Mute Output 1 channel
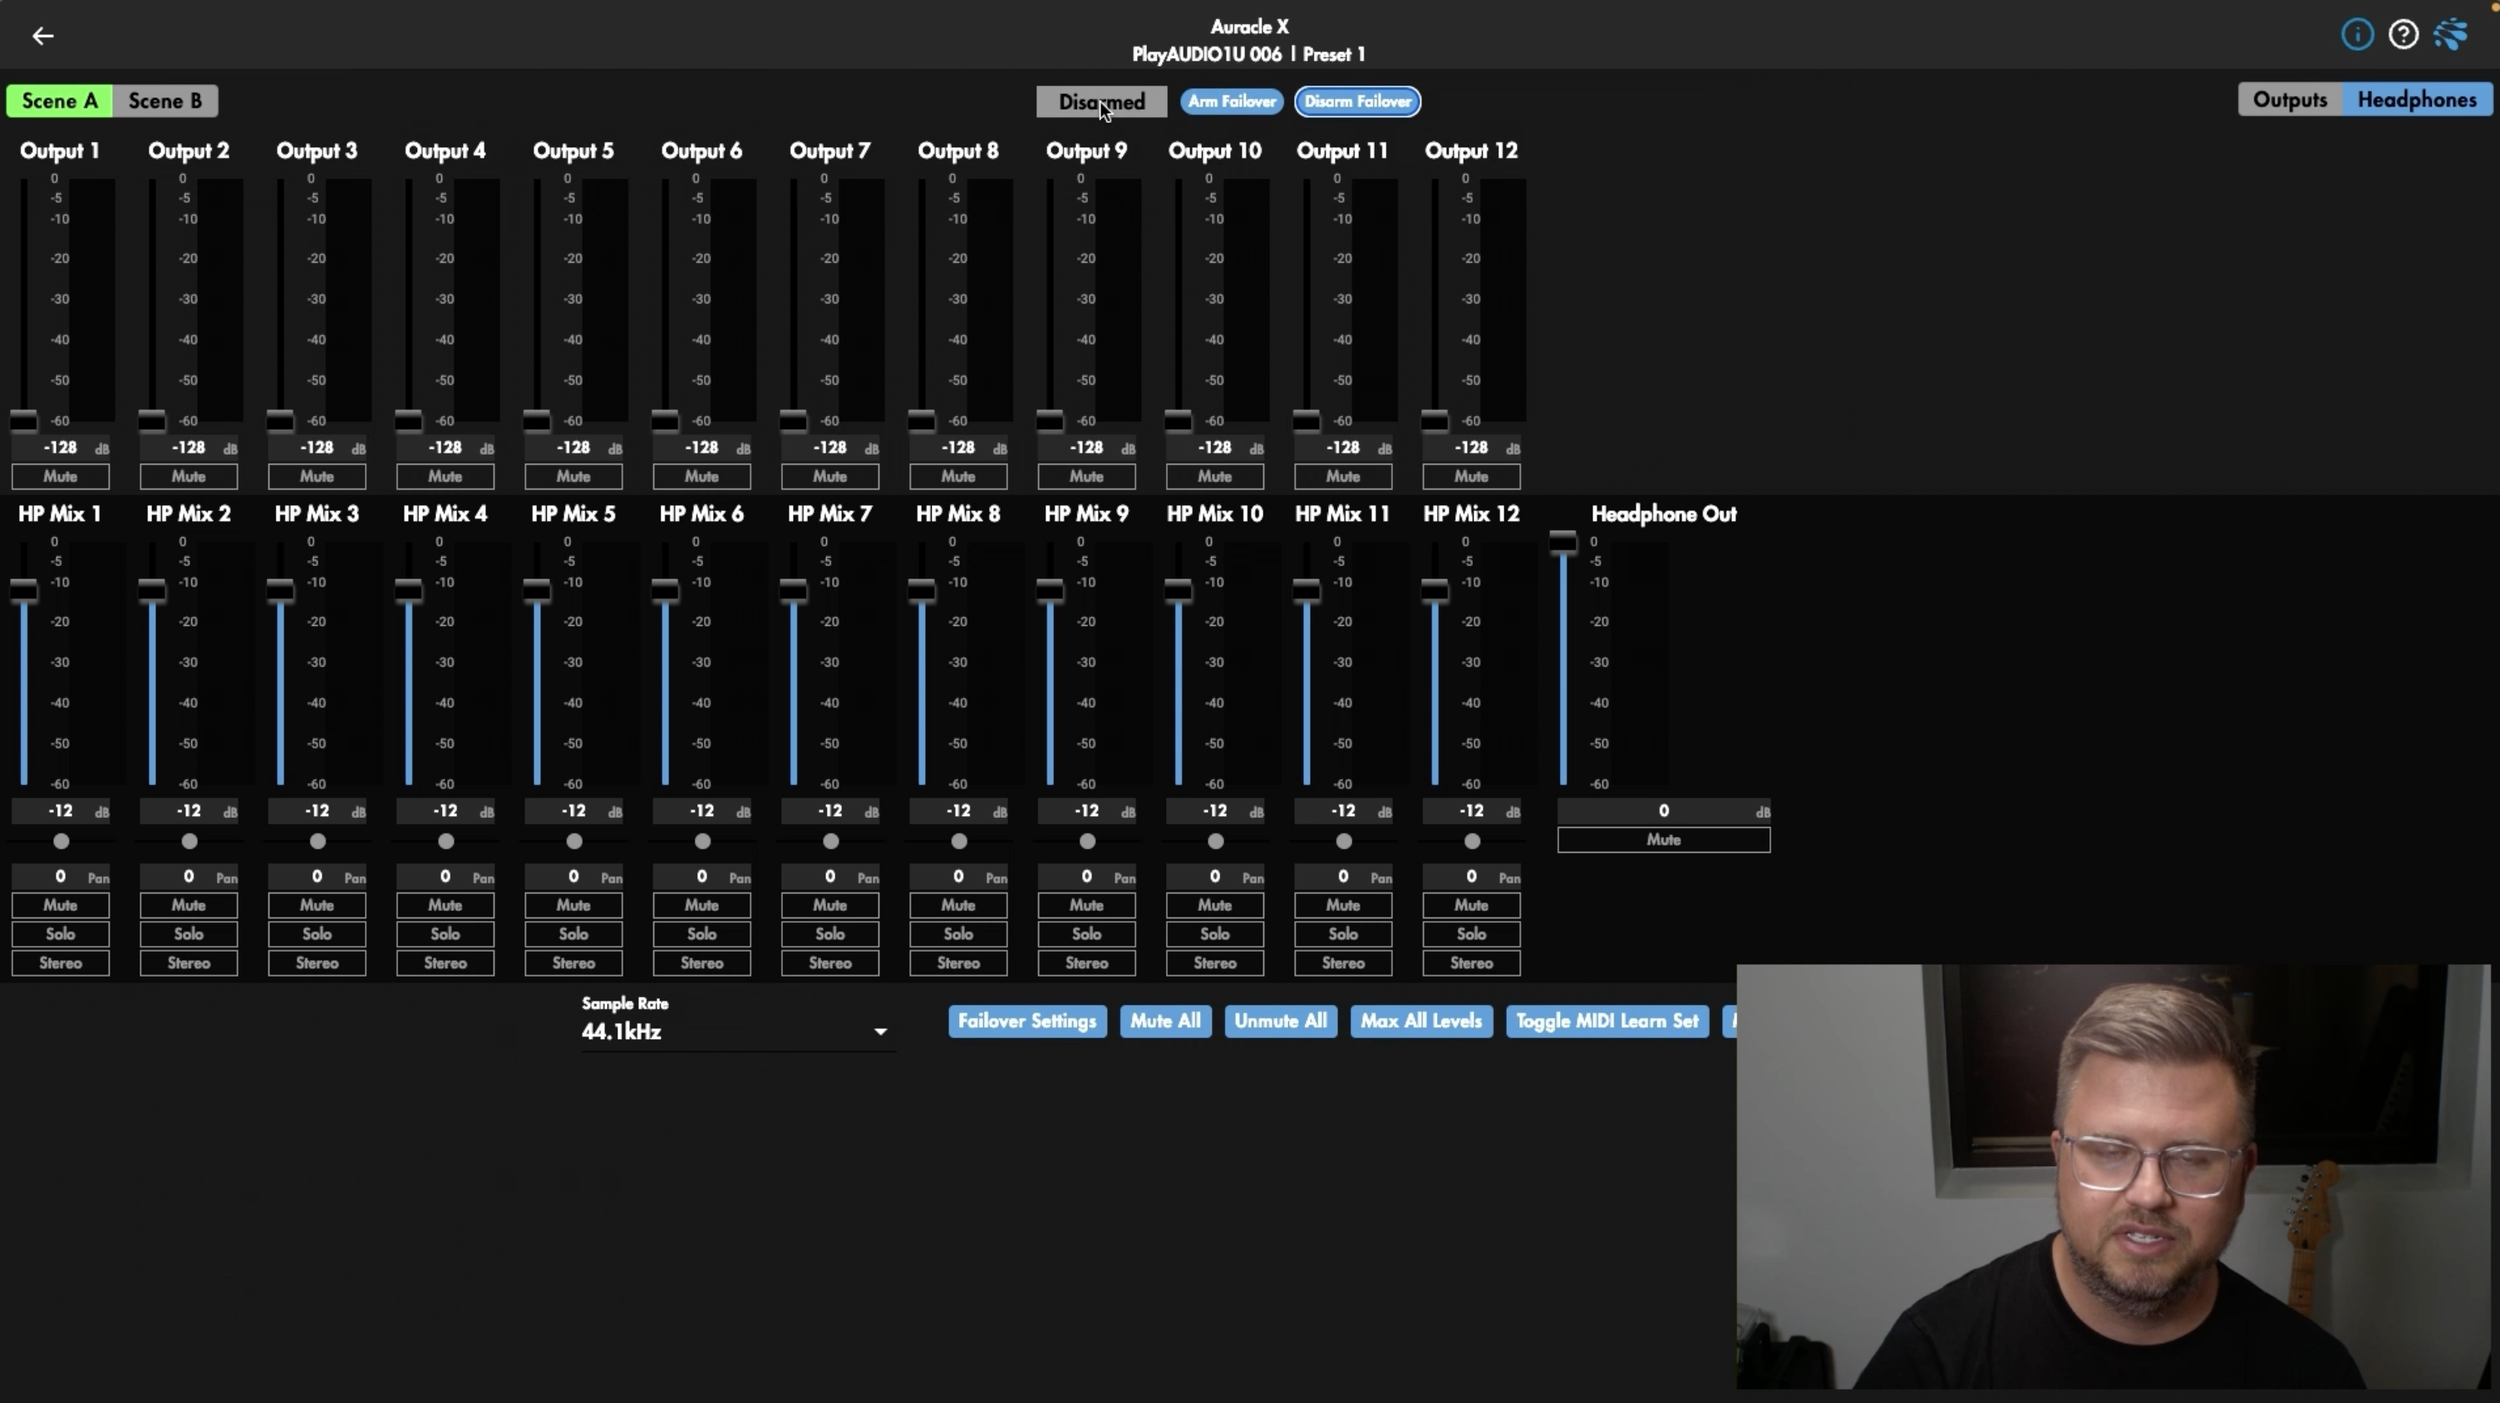This screenshot has height=1403, width=2500. coord(60,476)
